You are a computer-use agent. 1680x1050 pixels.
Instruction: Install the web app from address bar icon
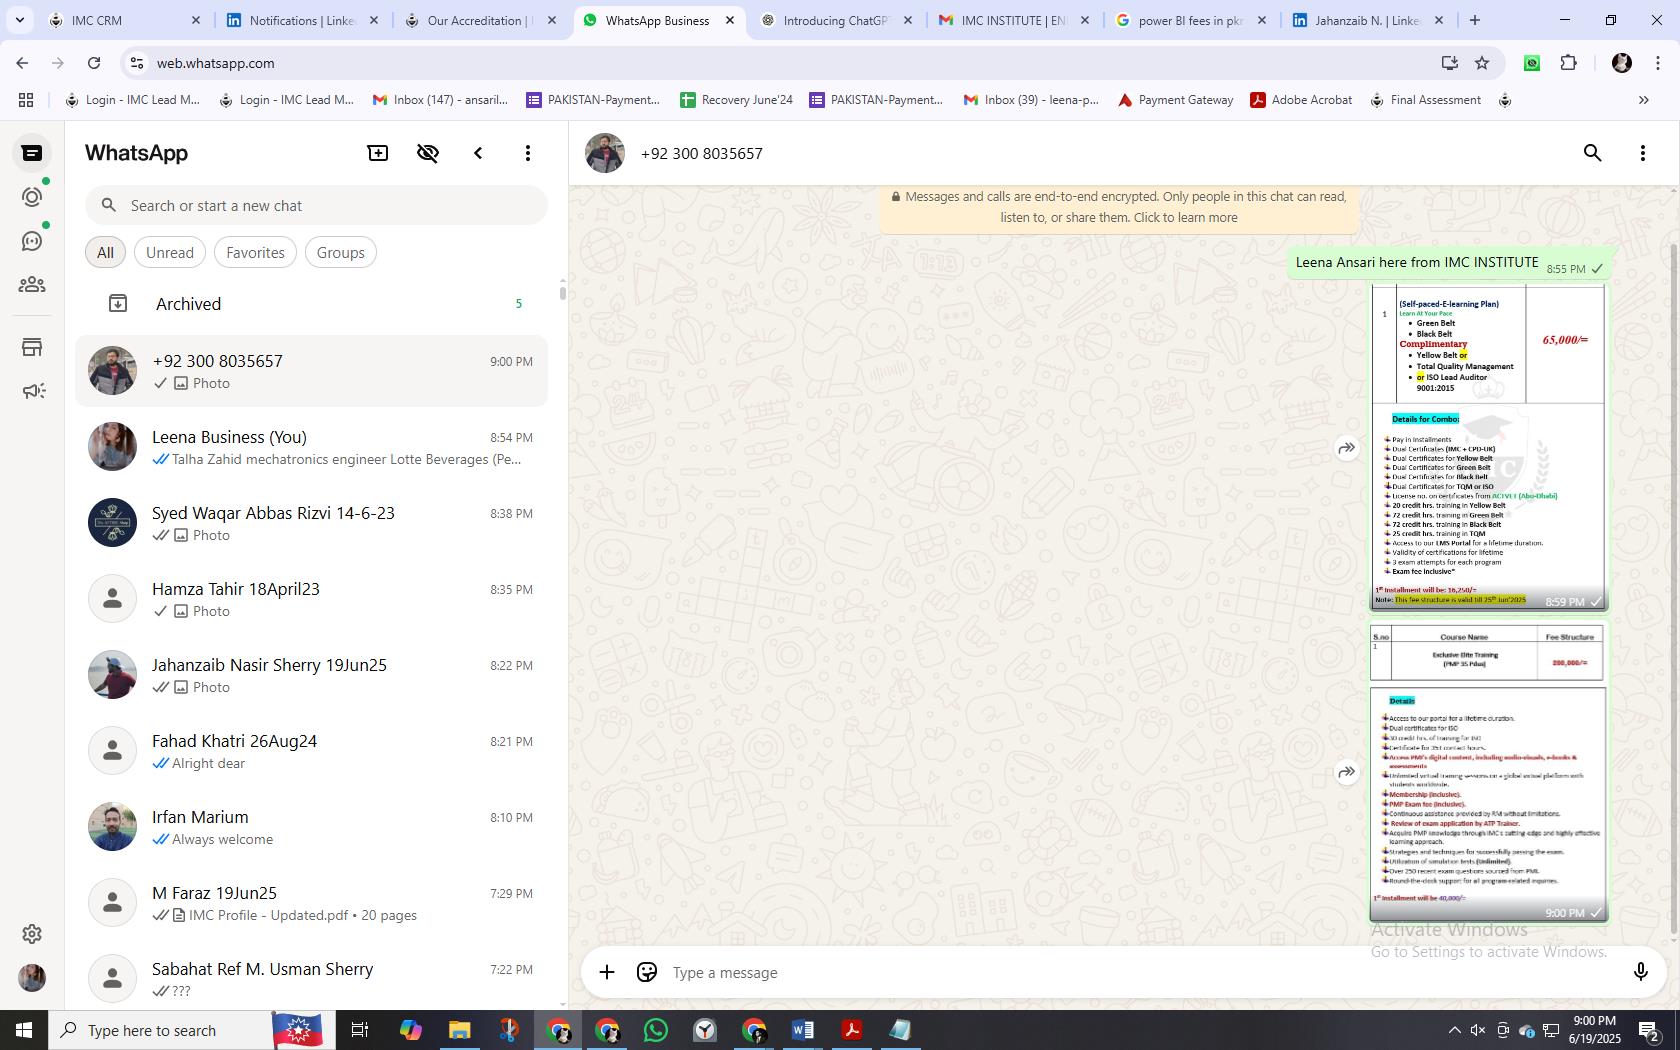point(1449,63)
